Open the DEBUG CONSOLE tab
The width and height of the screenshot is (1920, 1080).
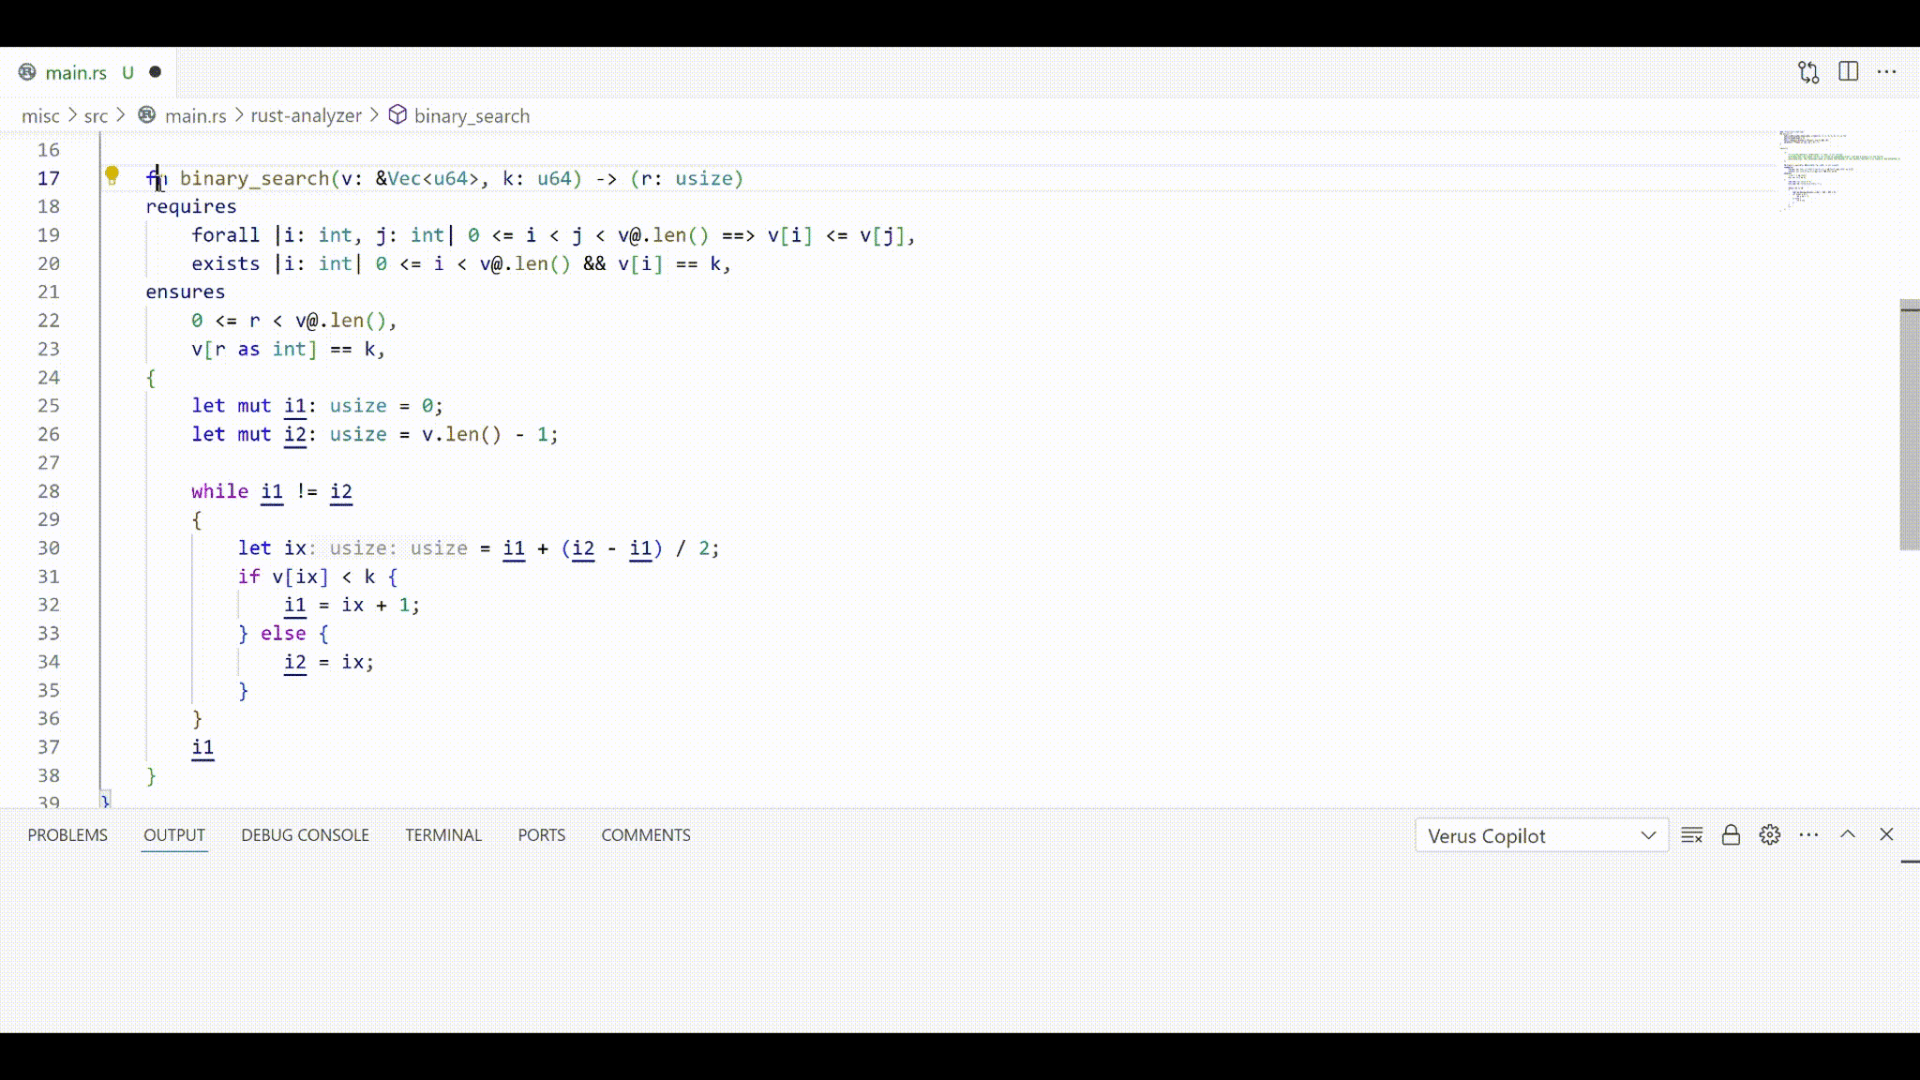click(305, 835)
